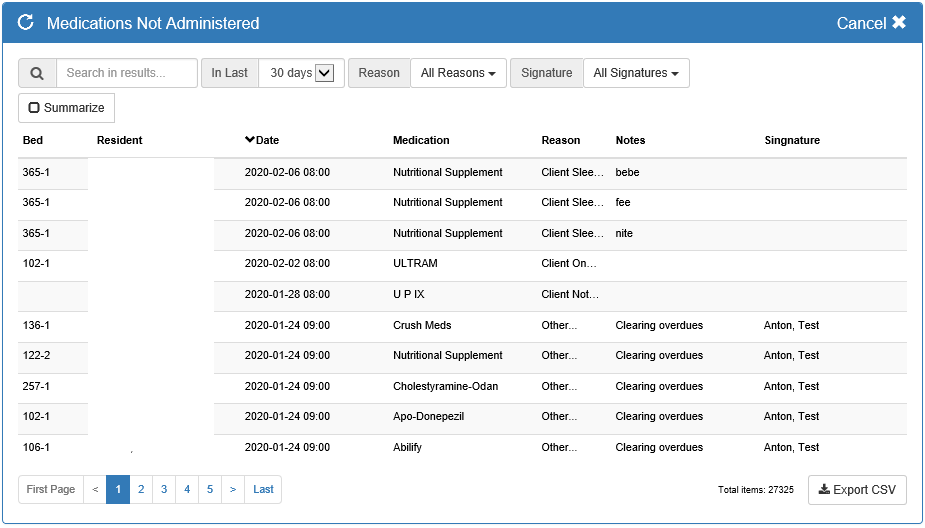Click the Cancel X icon
The height and width of the screenshot is (528, 925).
(x=898, y=22)
